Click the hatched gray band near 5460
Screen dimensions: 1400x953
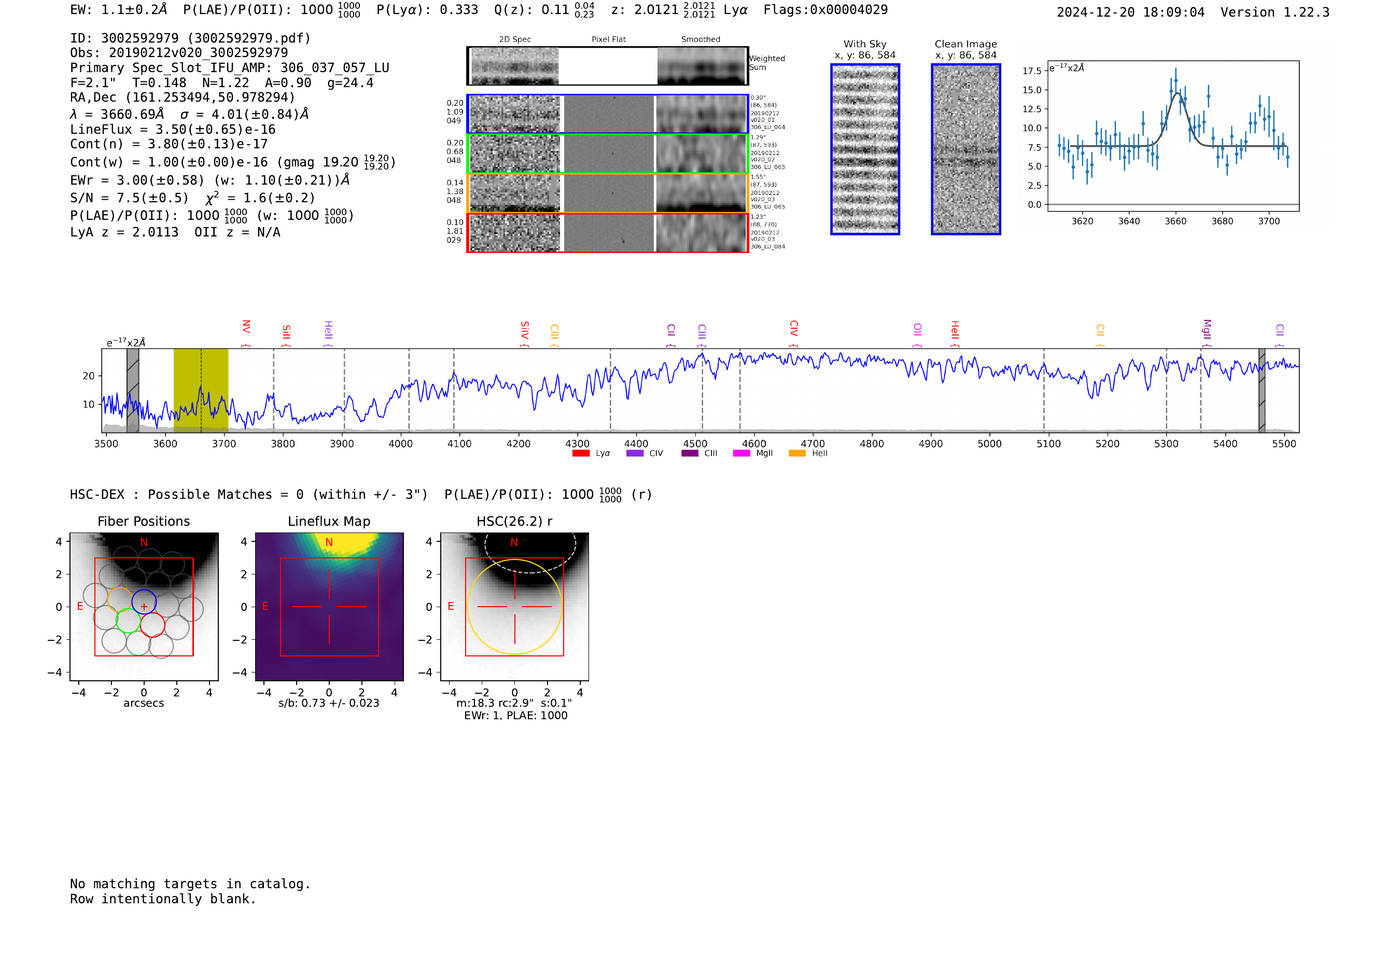1261,390
